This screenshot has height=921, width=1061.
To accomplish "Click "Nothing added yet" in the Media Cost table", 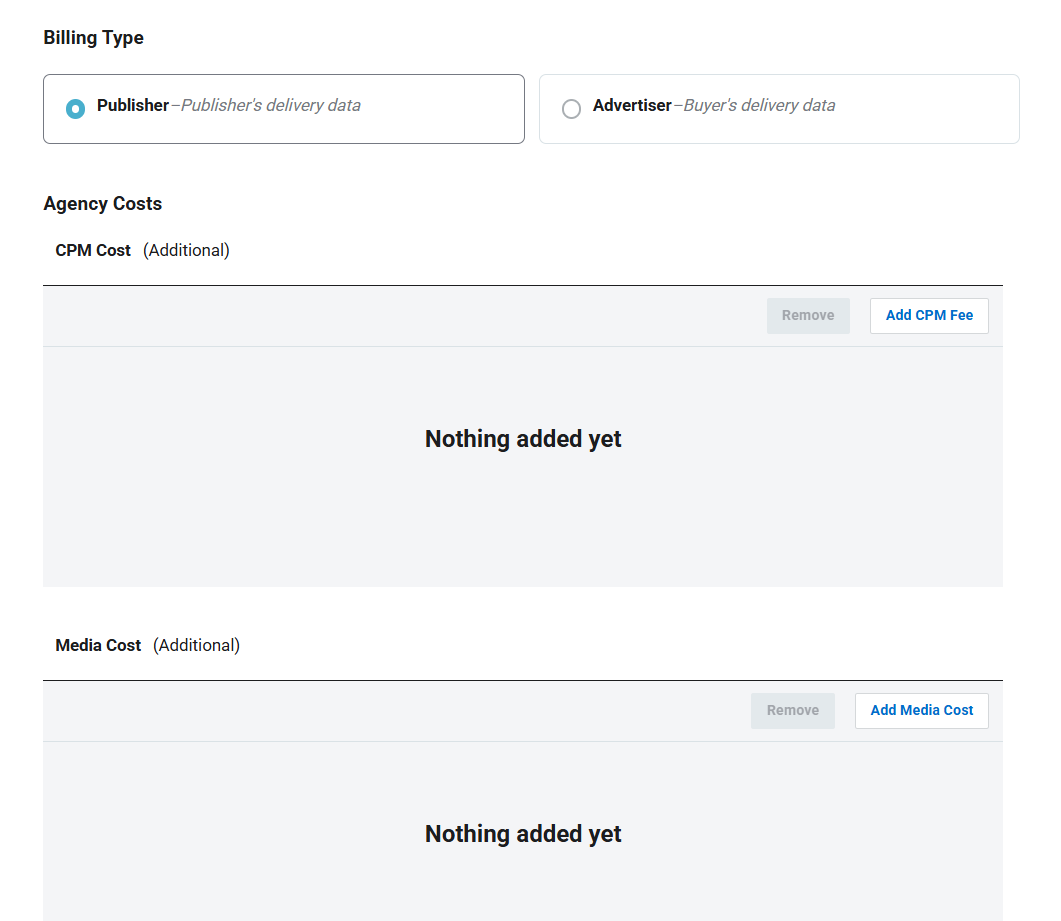I will [523, 834].
